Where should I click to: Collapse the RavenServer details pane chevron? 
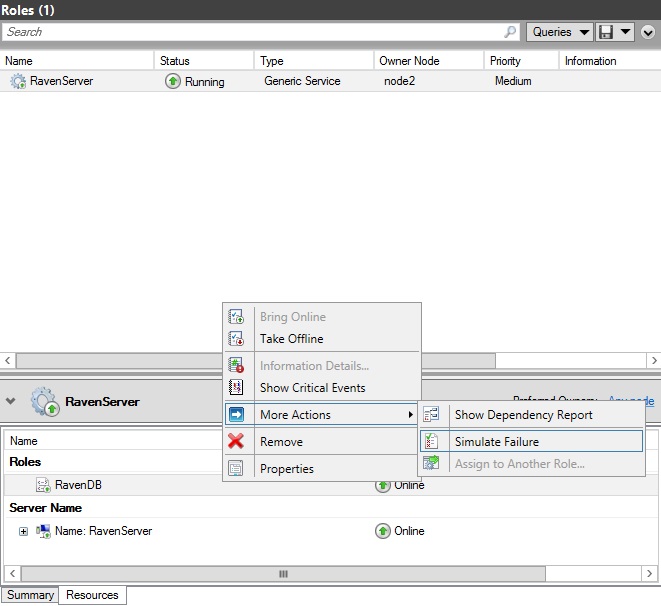point(11,401)
